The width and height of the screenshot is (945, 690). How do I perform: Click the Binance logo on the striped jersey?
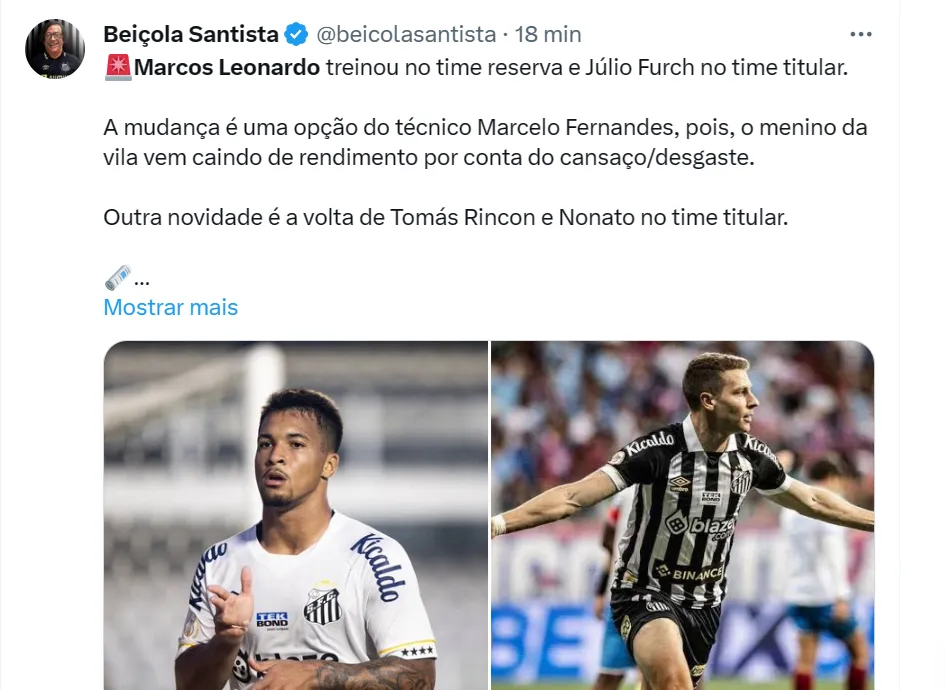click(x=690, y=573)
